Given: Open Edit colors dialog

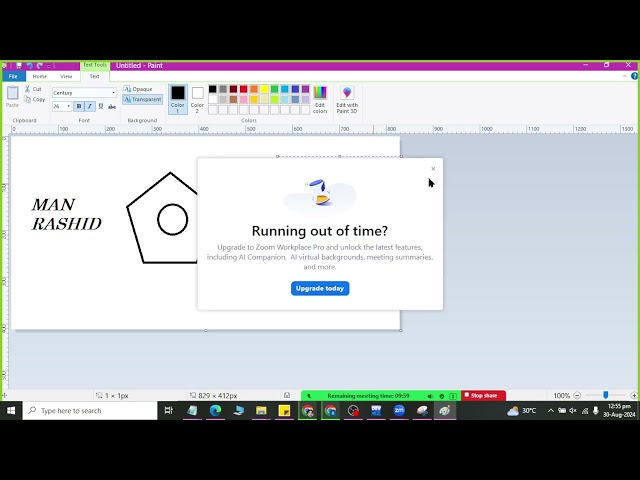Looking at the screenshot, I should [x=320, y=98].
